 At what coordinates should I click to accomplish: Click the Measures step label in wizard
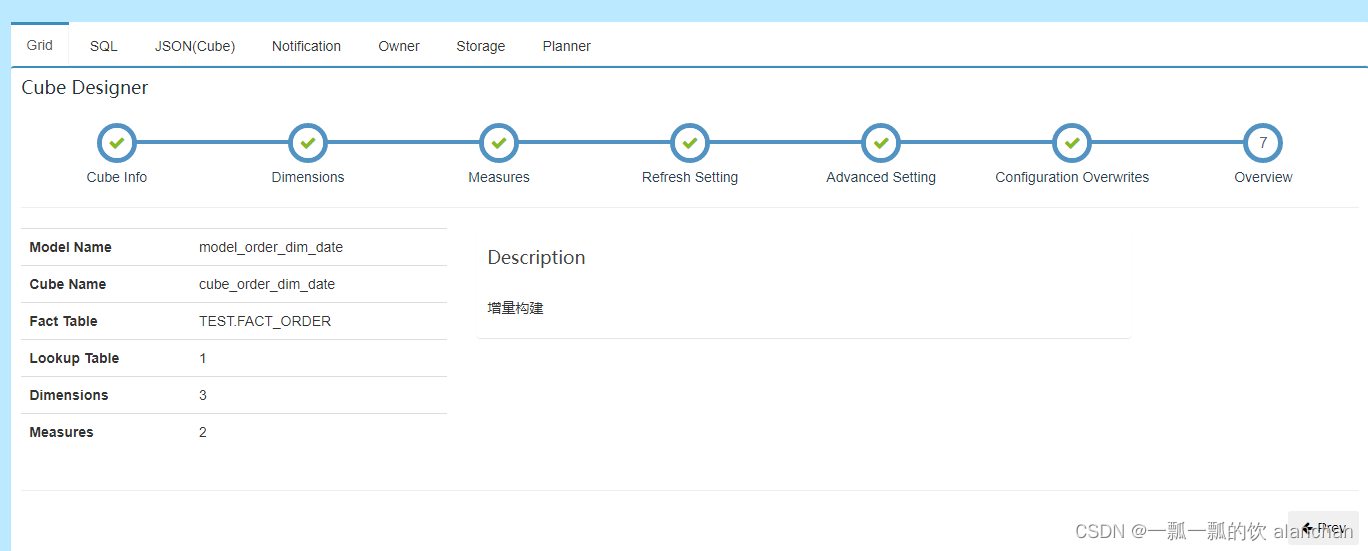pos(499,177)
